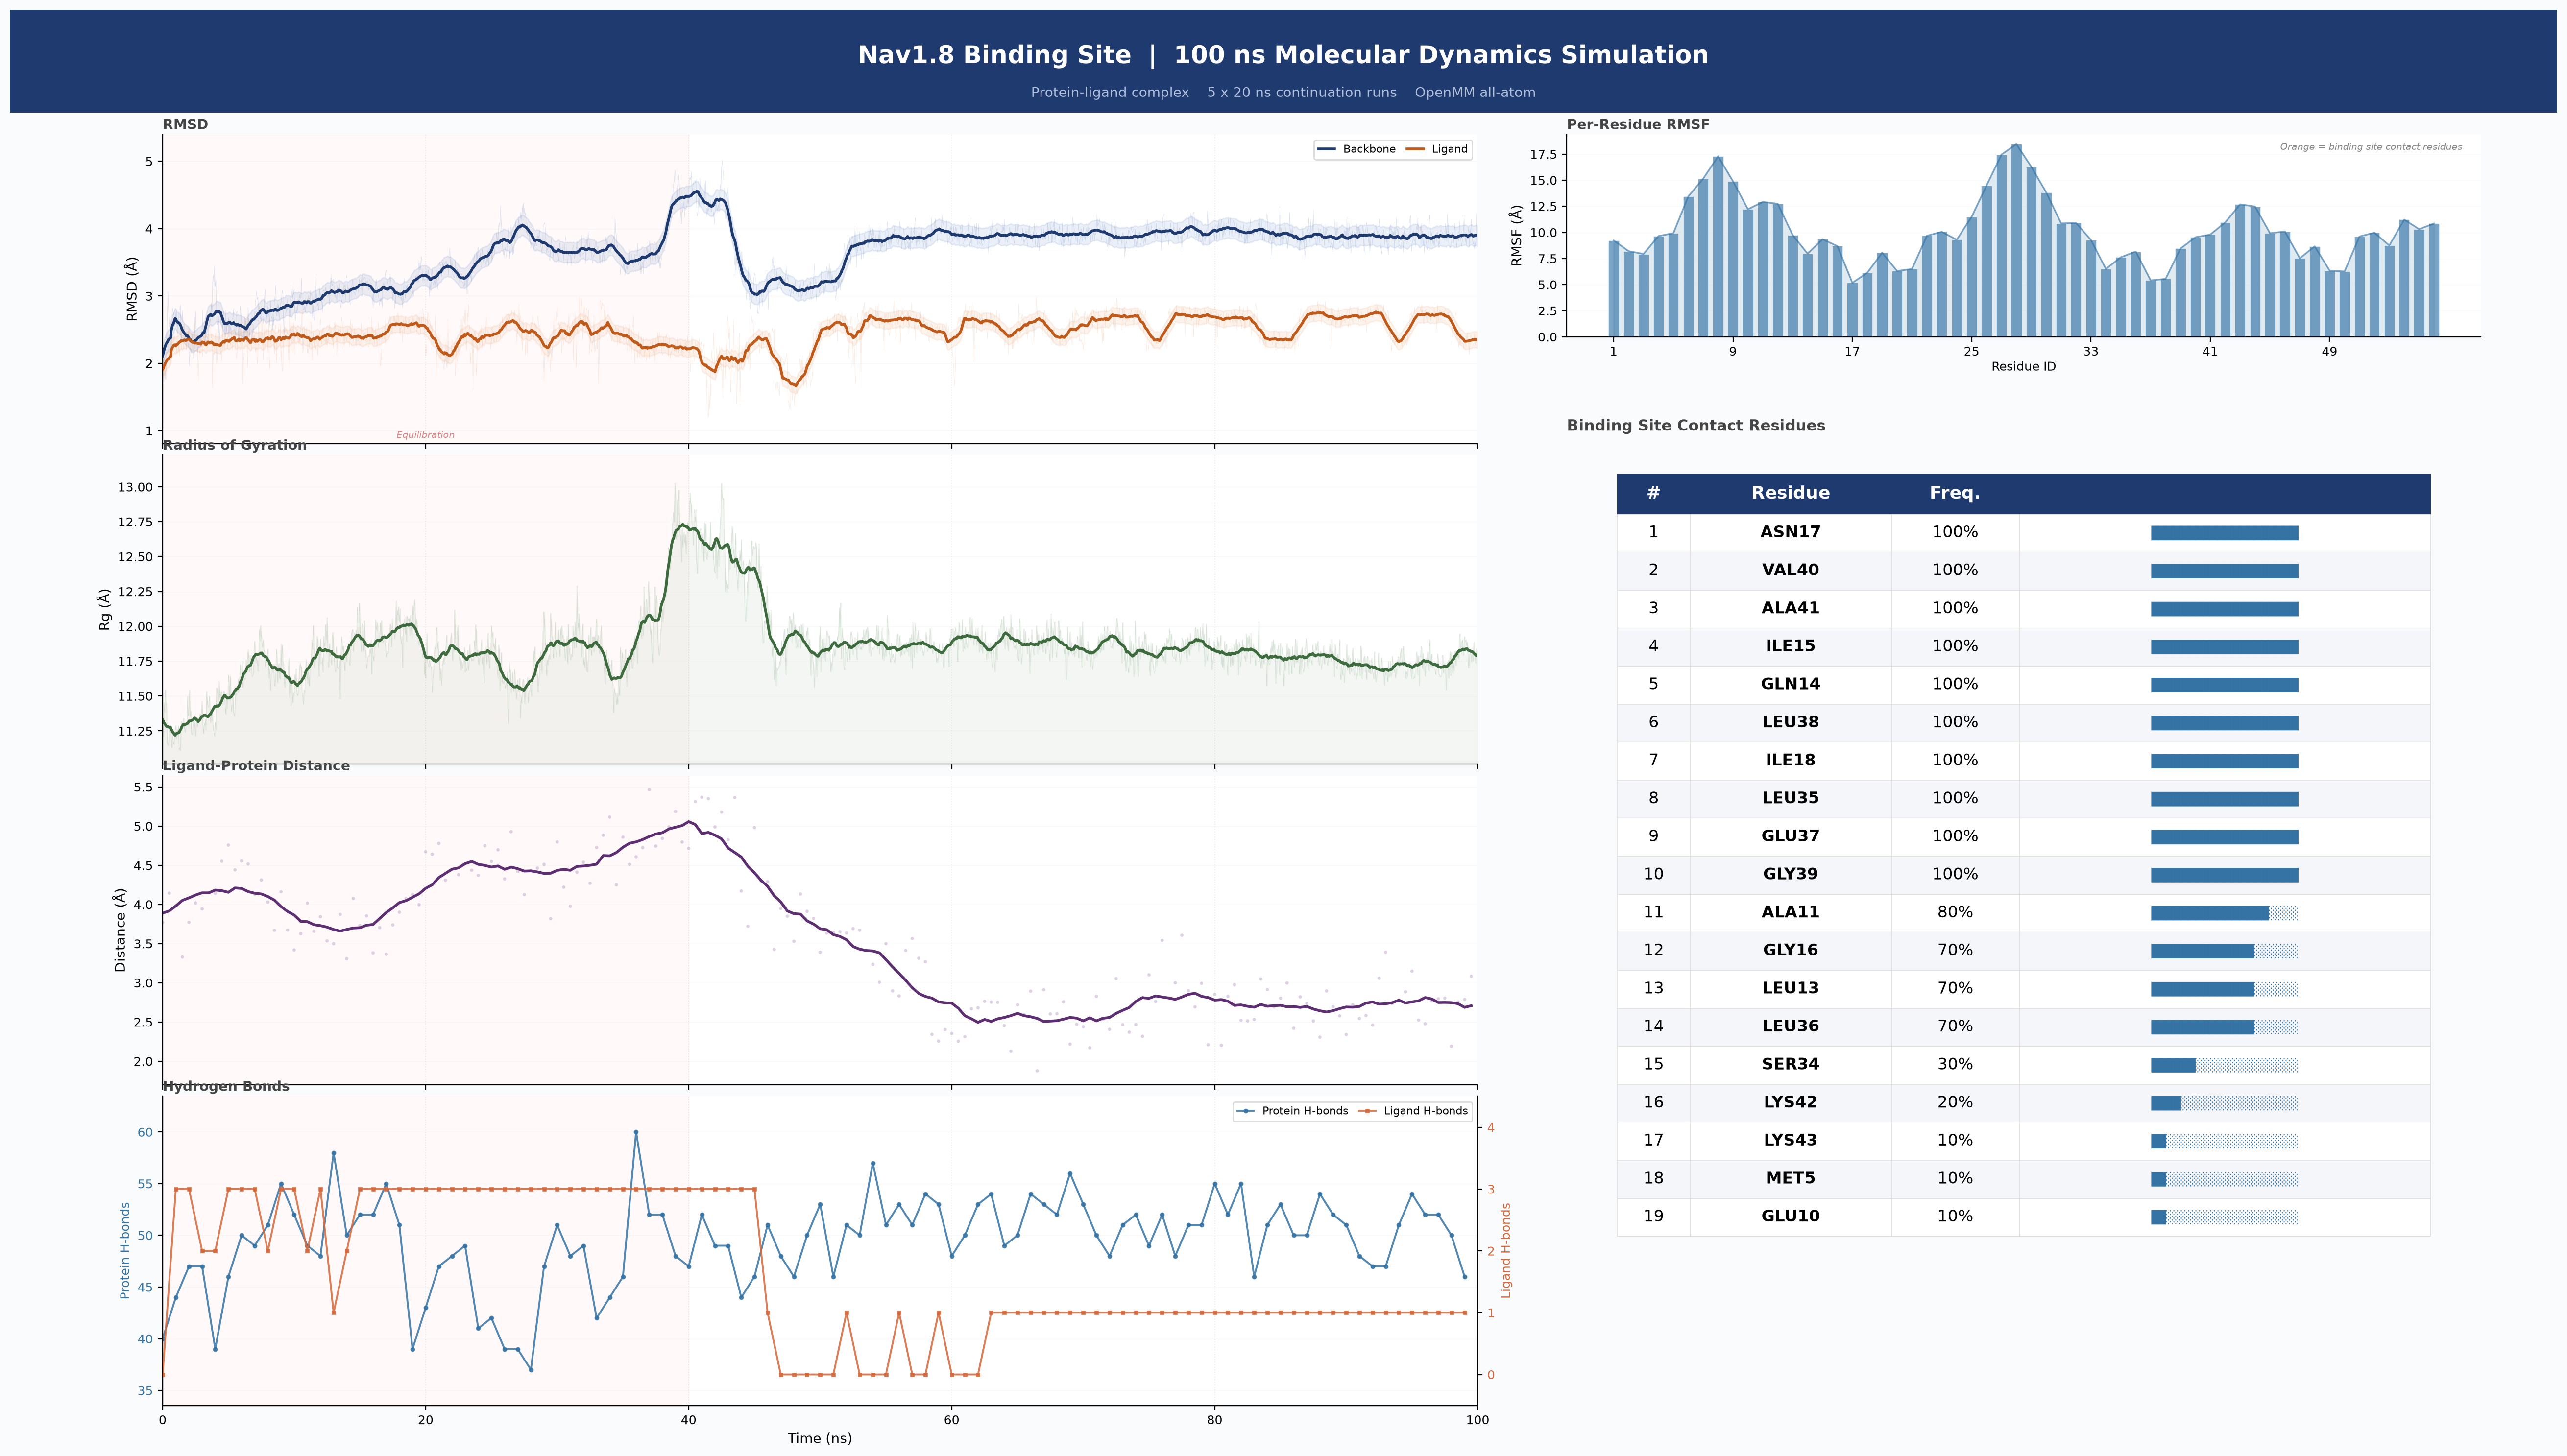2567x1456 pixels.
Task: Click the Binding Site Contact Residues heading
Action: pos(1696,426)
